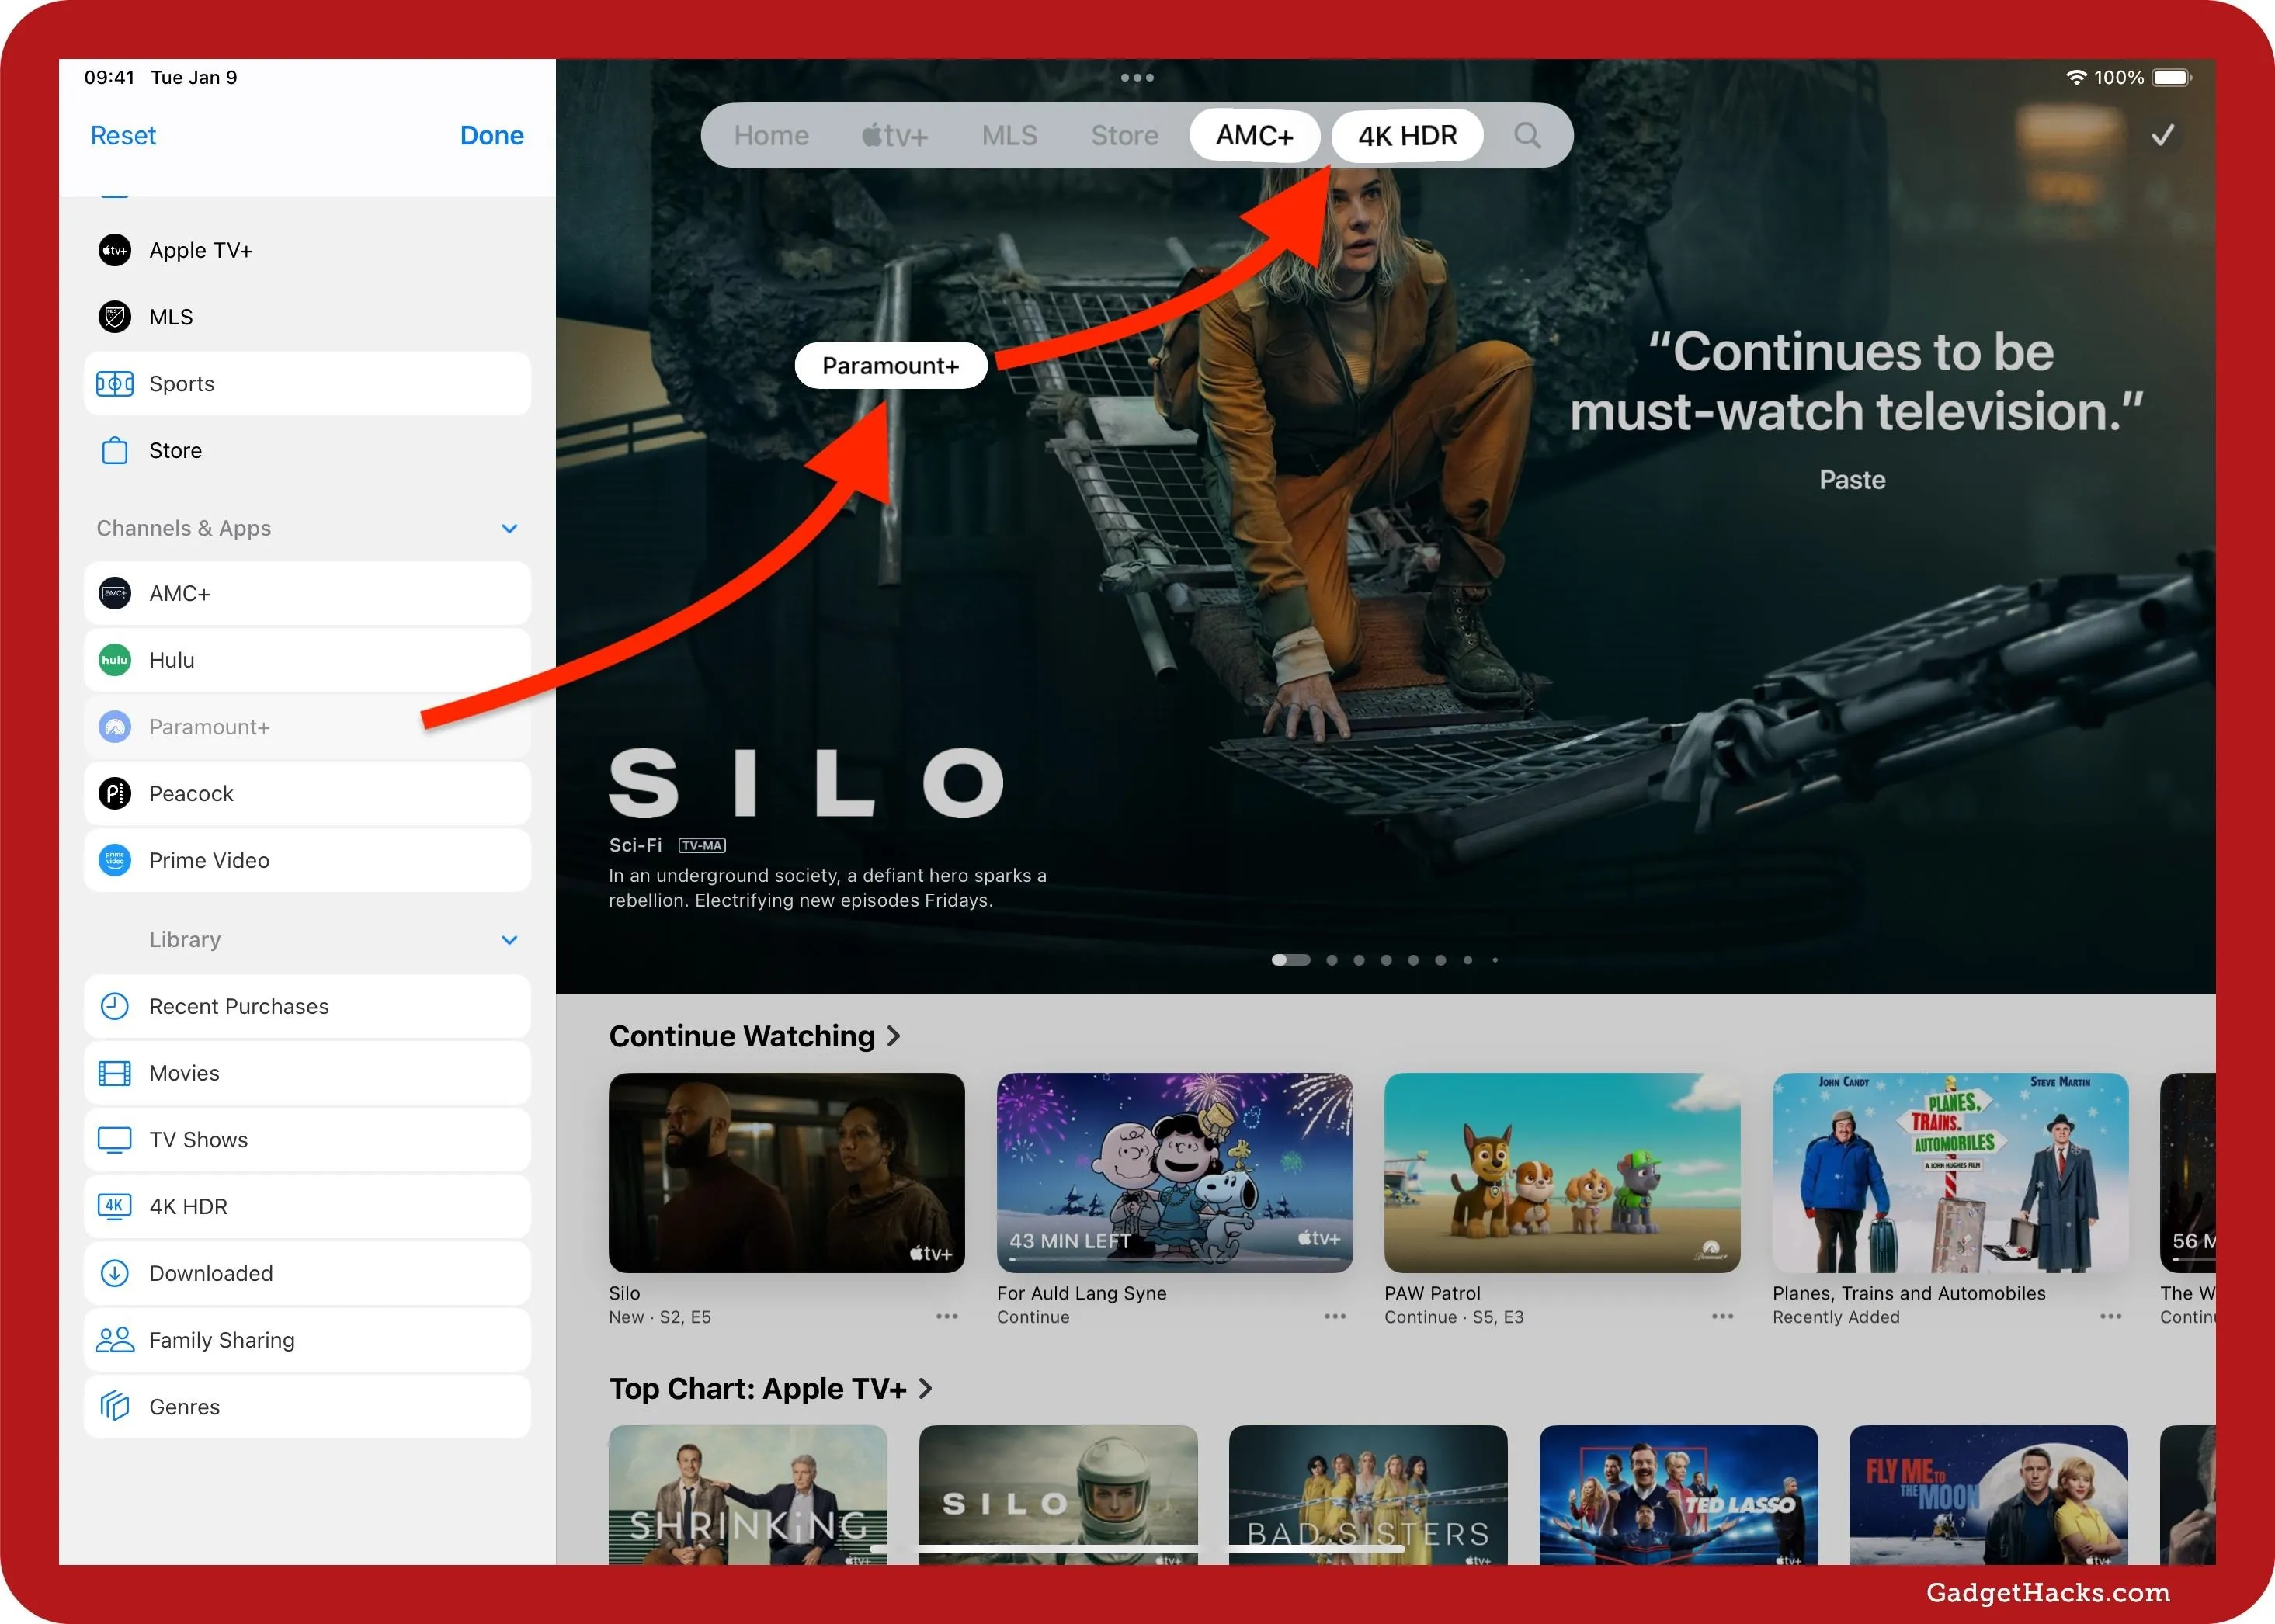Select the AMC+ channel icon
Screen dimensions: 2275x1624
(x=115, y=594)
